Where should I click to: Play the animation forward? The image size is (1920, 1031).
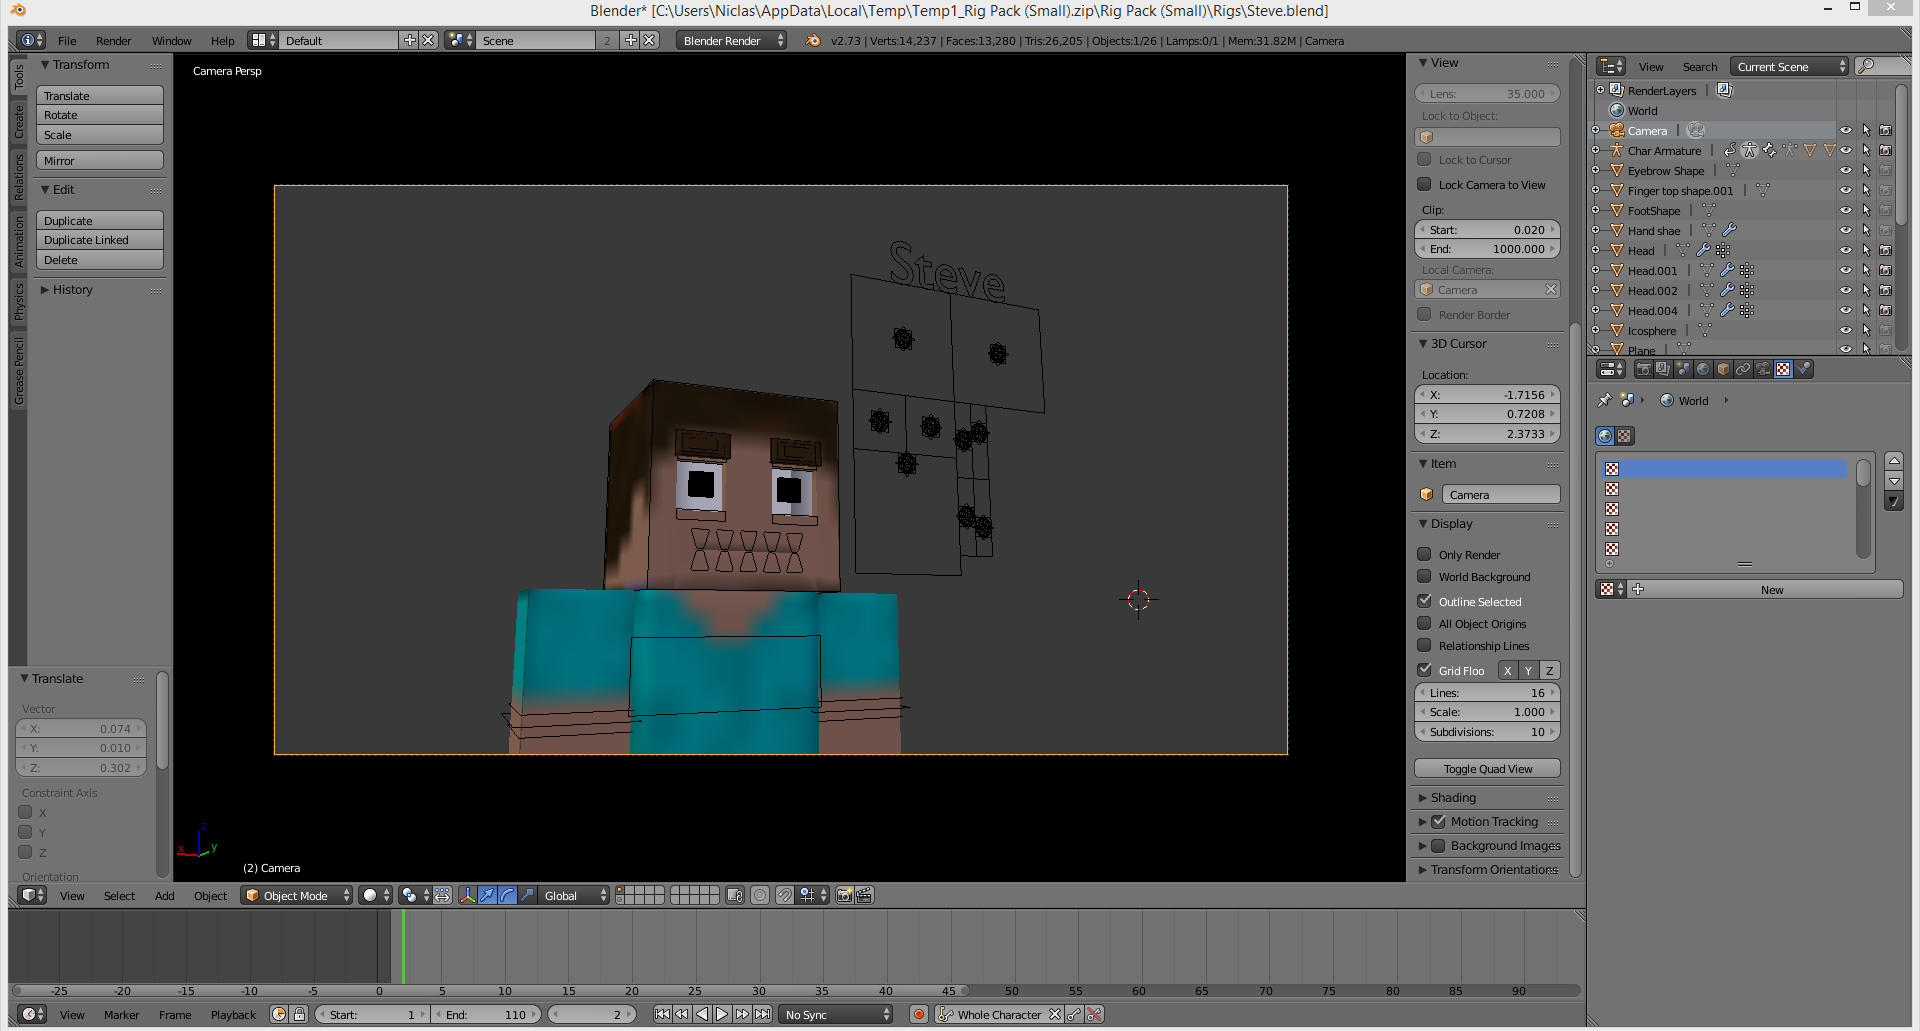pyautogui.click(x=722, y=1014)
